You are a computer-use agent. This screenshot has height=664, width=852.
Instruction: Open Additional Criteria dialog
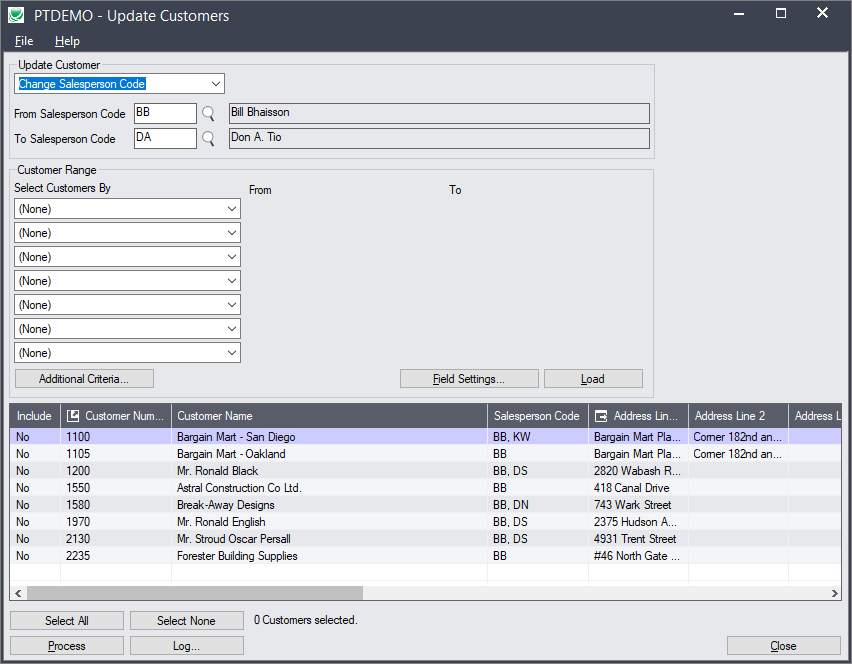(x=84, y=379)
